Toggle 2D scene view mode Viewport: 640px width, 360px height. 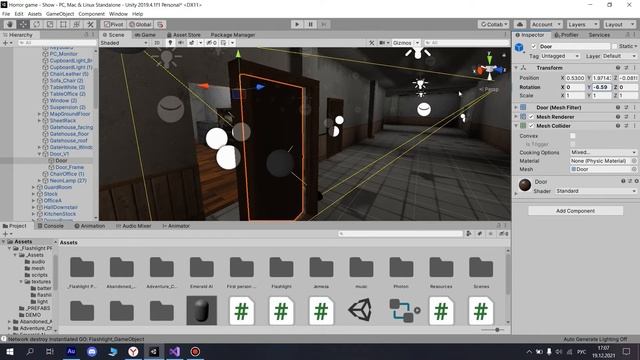157,43
